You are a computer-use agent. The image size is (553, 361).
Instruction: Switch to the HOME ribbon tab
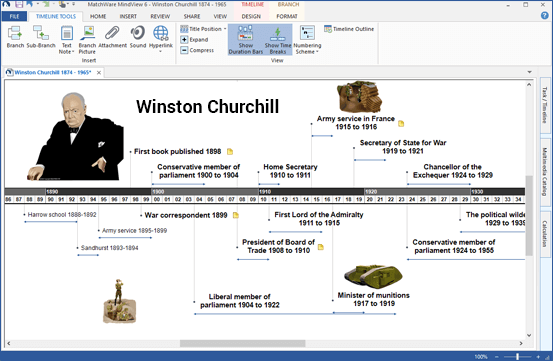[98, 16]
